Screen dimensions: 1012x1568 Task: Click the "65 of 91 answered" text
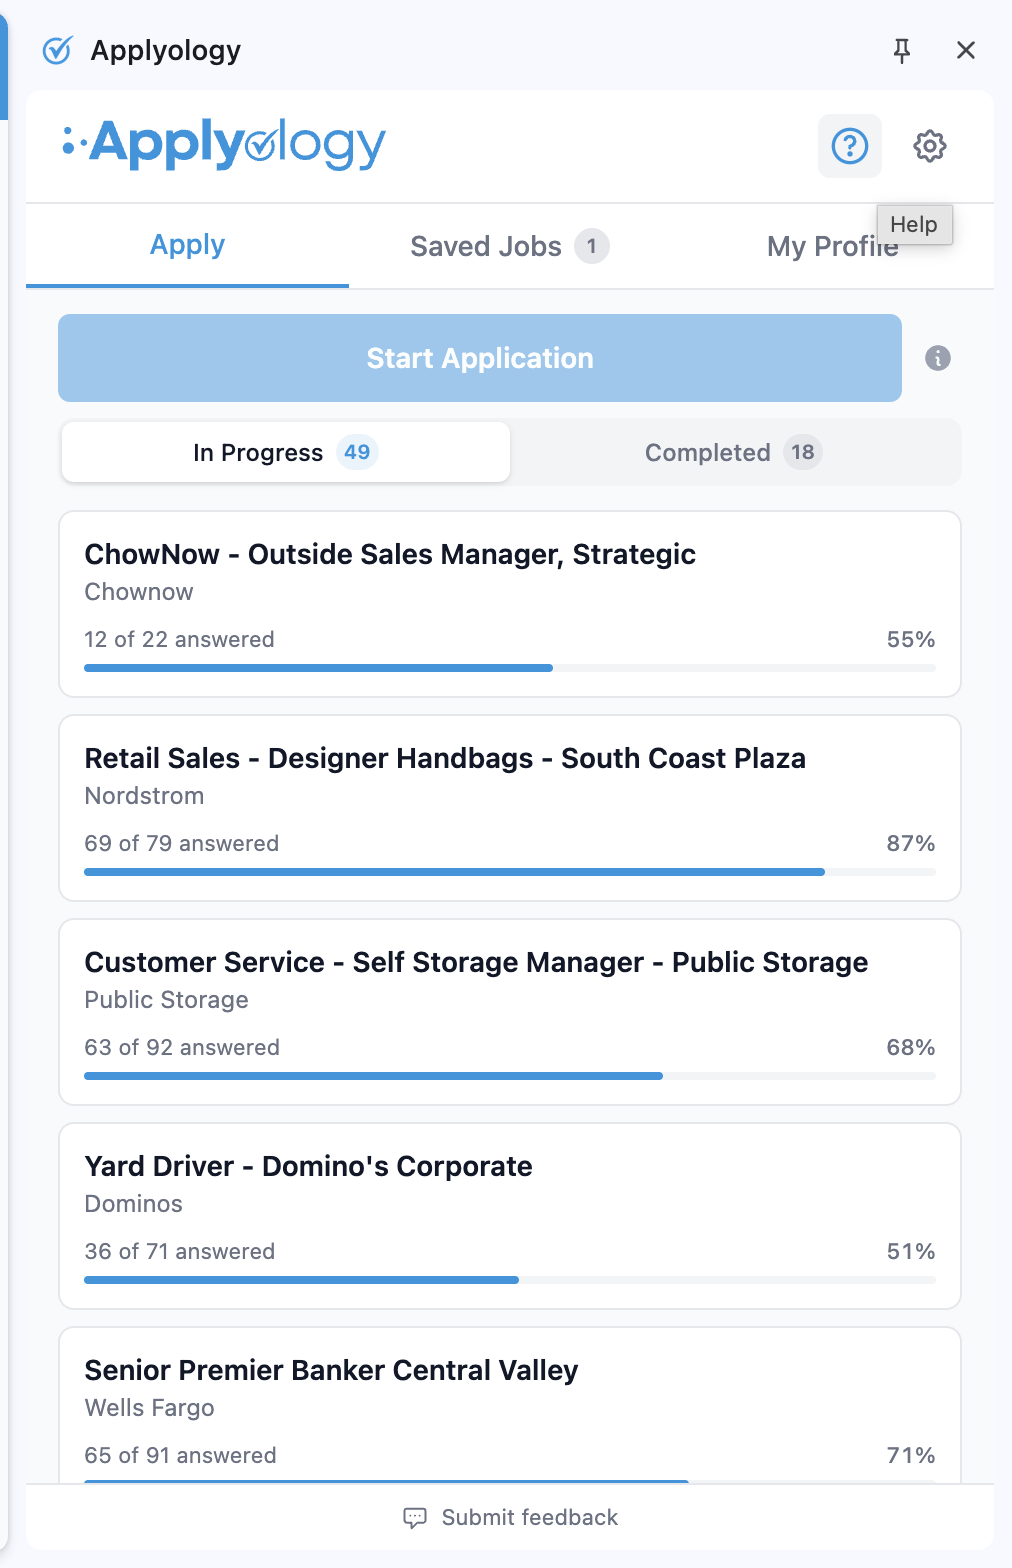point(181,1455)
